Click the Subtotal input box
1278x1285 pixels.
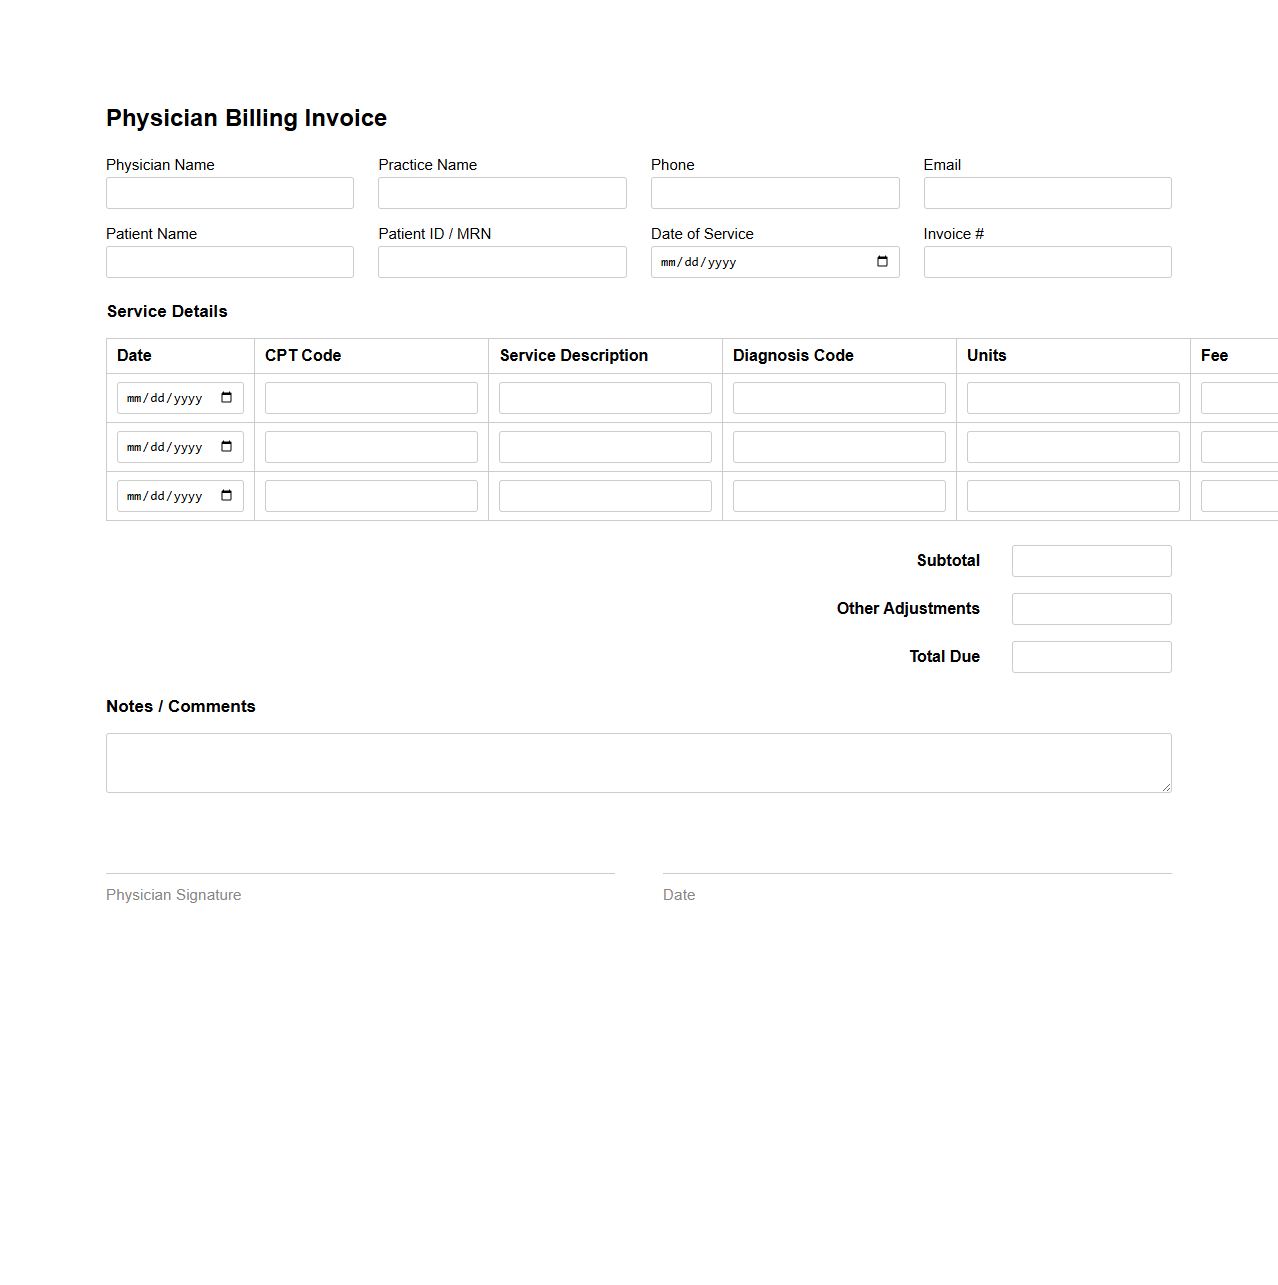(1090, 560)
